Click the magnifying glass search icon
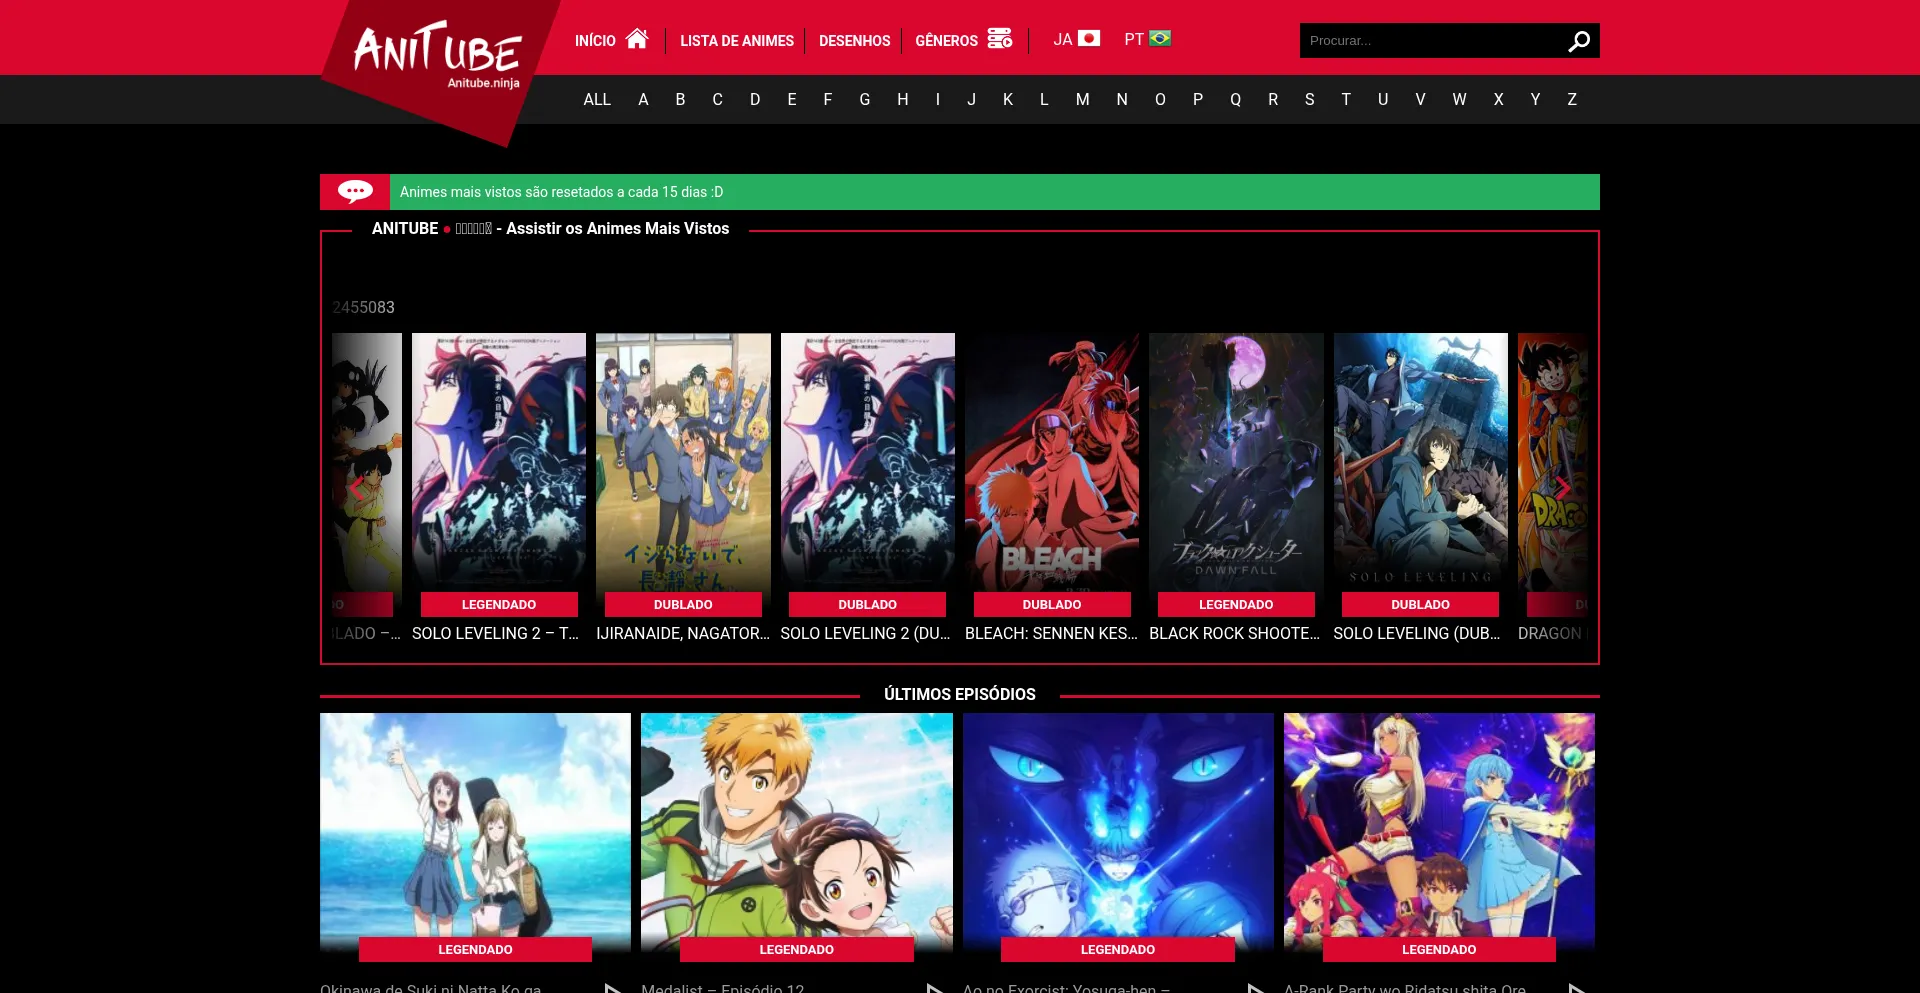Image resolution: width=1920 pixels, height=993 pixels. (x=1578, y=41)
